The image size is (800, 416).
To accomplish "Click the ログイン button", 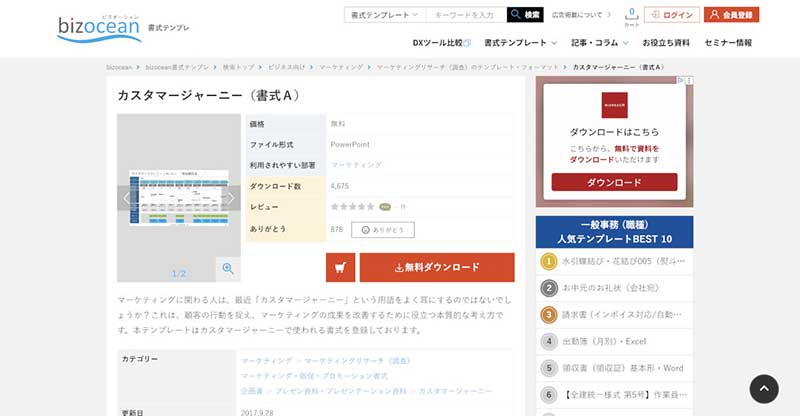I will click(x=672, y=15).
